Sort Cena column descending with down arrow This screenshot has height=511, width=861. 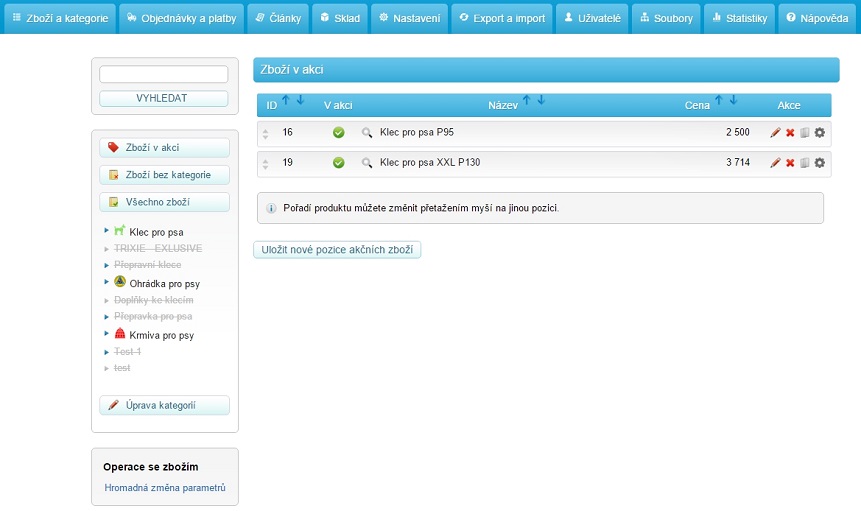tap(733, 100)
